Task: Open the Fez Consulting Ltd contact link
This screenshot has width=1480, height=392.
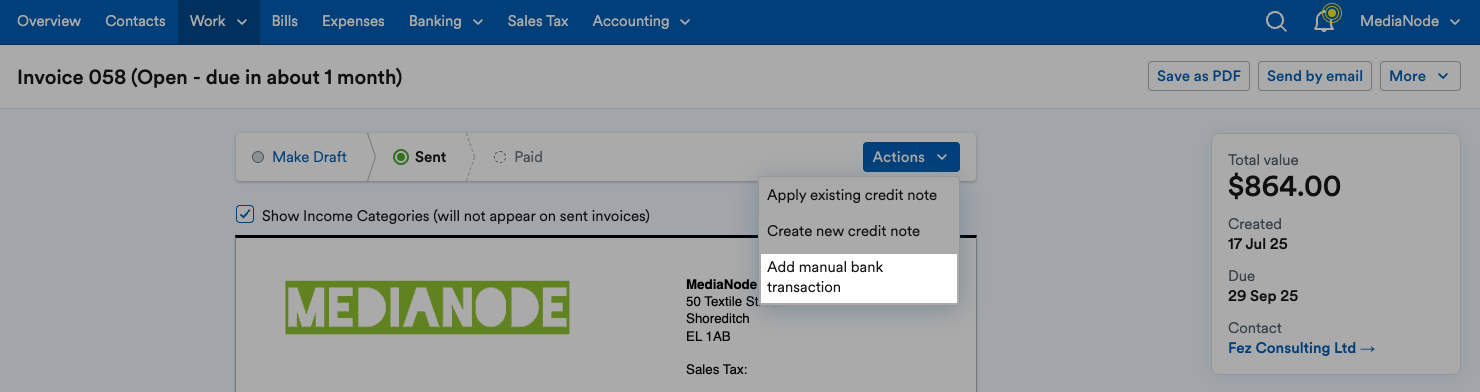Action: point(1302,348)
